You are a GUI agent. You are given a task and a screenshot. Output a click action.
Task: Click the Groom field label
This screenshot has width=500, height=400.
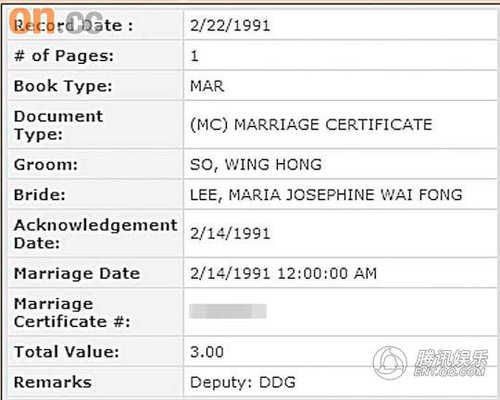(x=46, y=165)
